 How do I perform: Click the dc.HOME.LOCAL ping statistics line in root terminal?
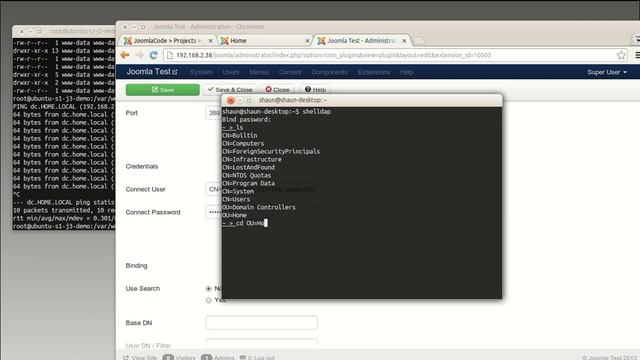64,202
